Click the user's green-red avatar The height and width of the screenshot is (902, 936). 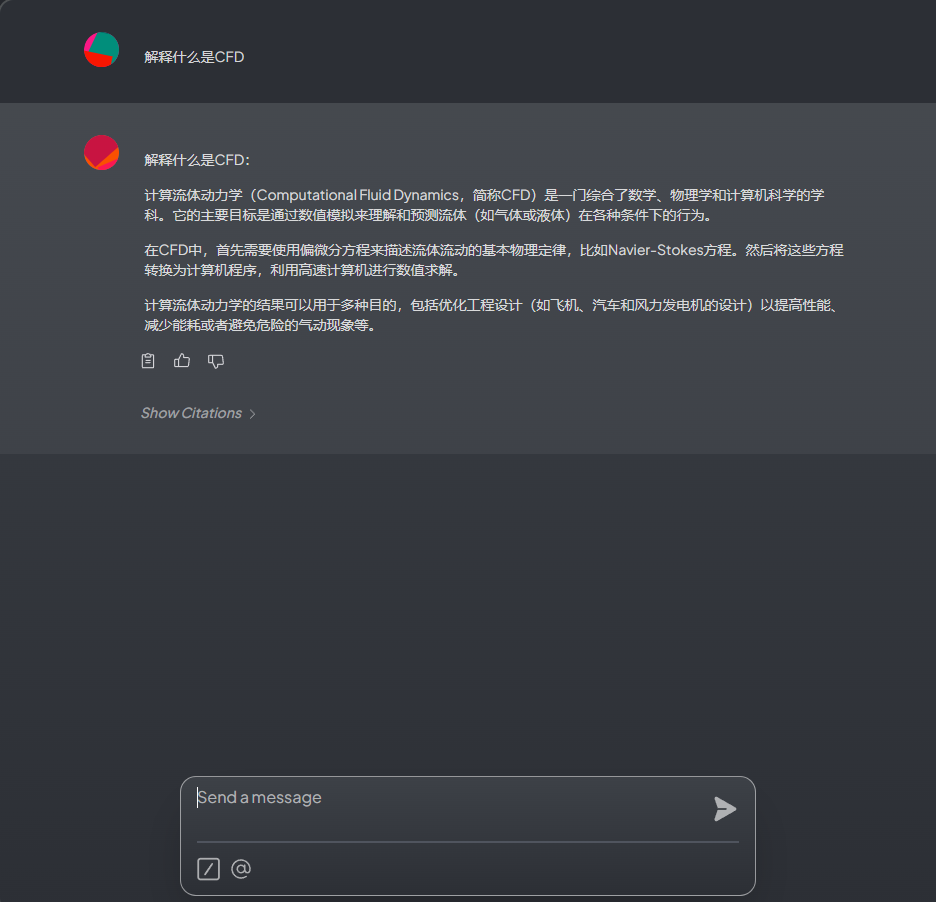[x=101, y=50]
